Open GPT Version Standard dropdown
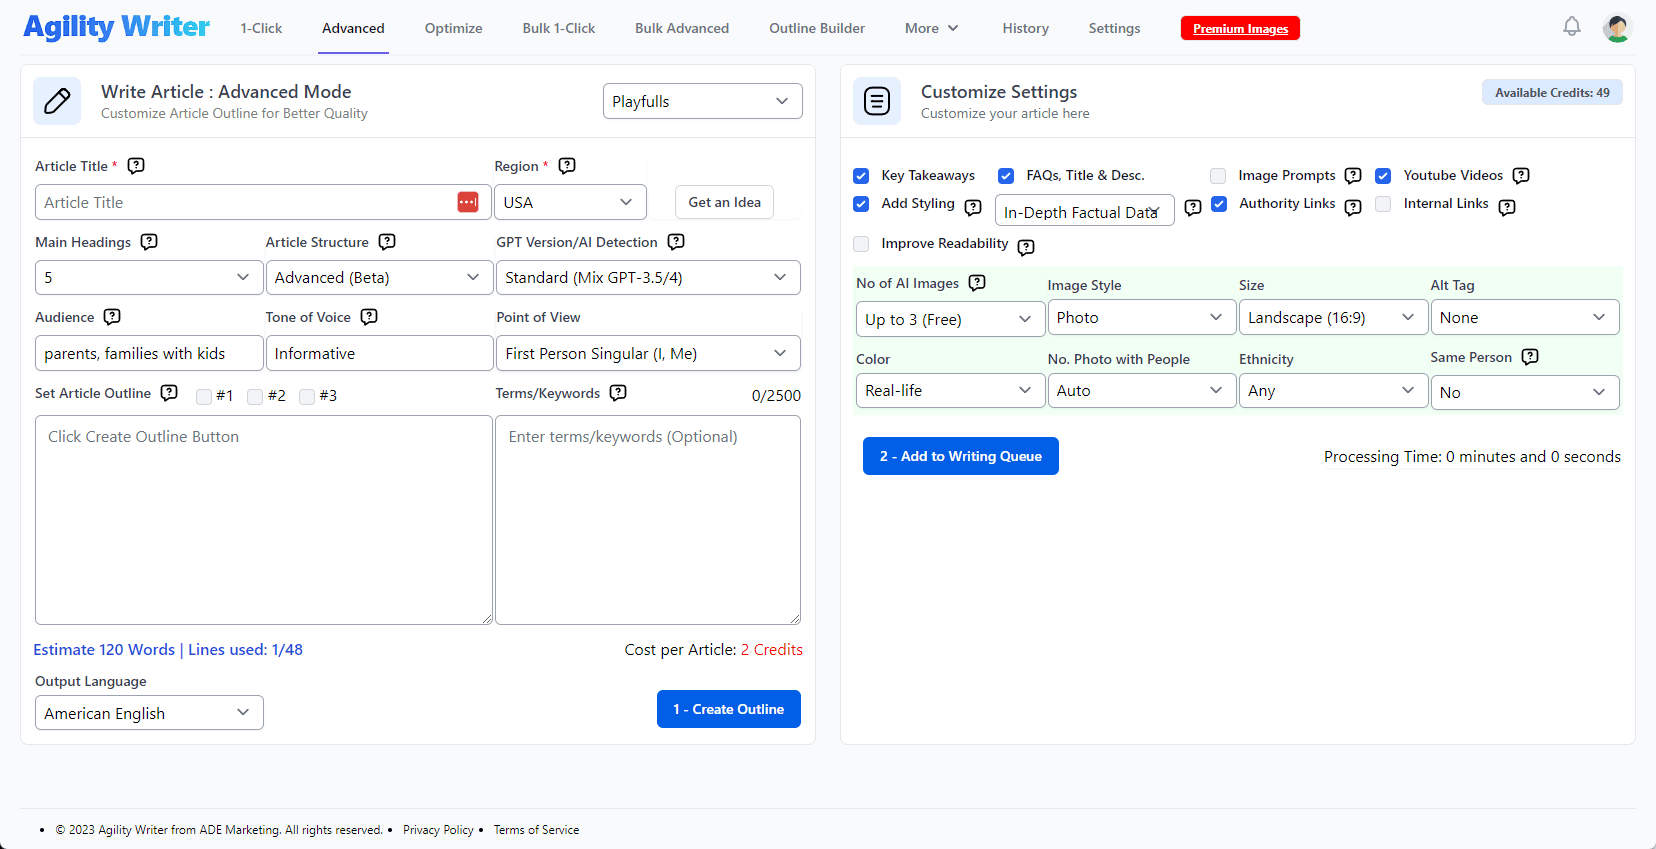This screenshot has height=849, width=1656. coord(648,277)
